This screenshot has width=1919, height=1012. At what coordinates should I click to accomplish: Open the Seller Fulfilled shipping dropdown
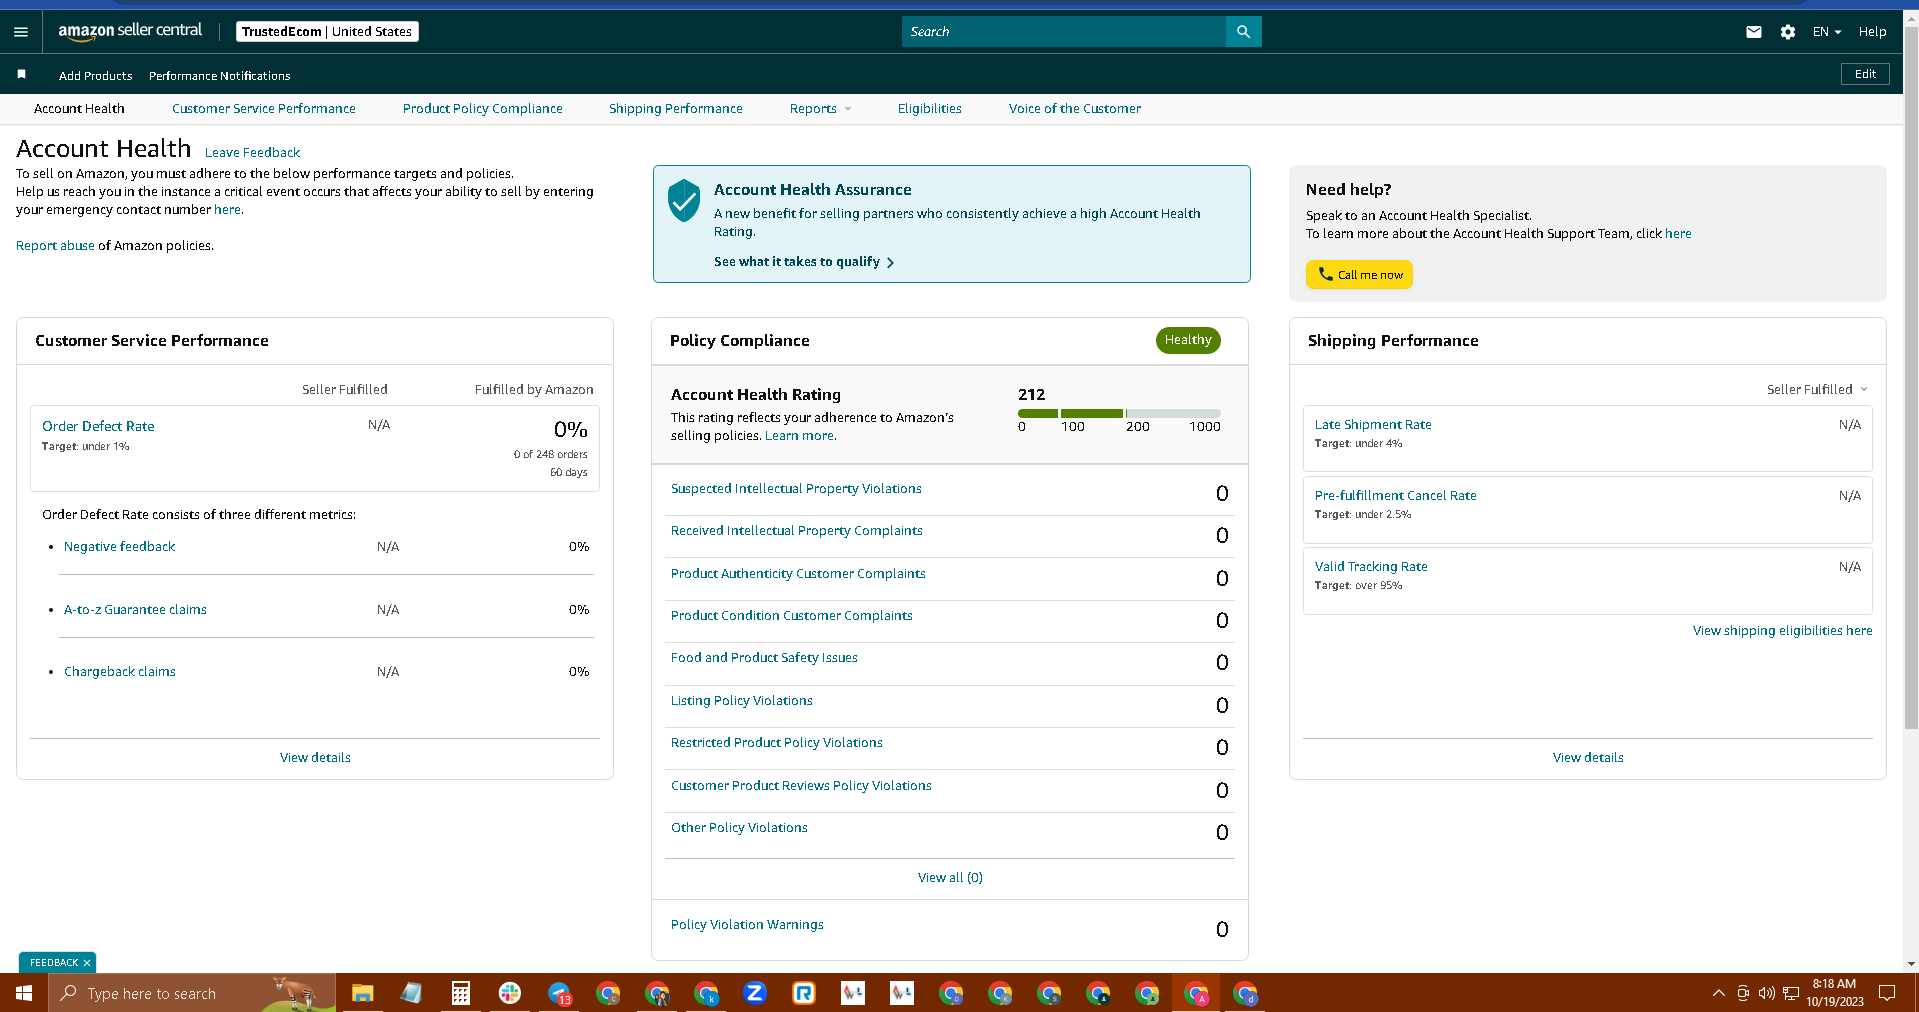pos(1817,390)
